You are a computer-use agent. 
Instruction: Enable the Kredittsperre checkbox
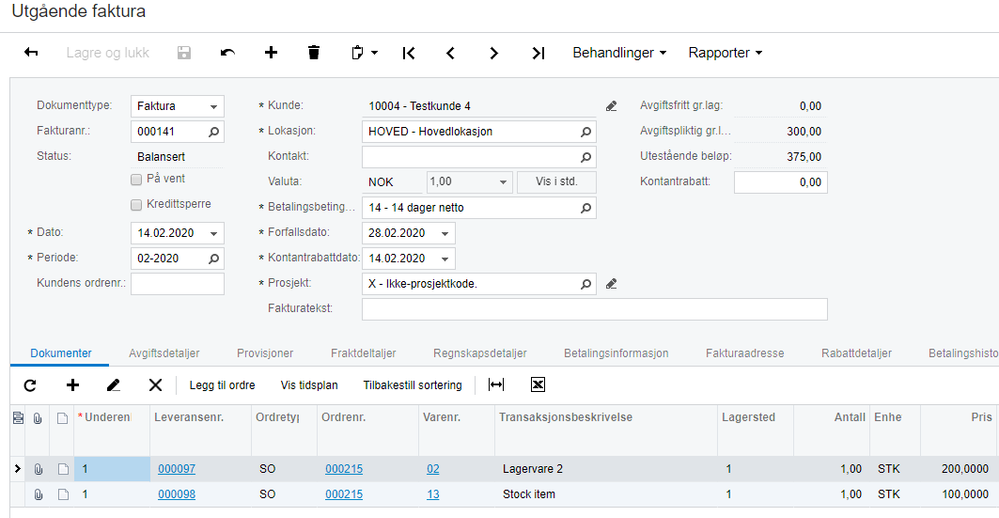(x=136, y=205)
